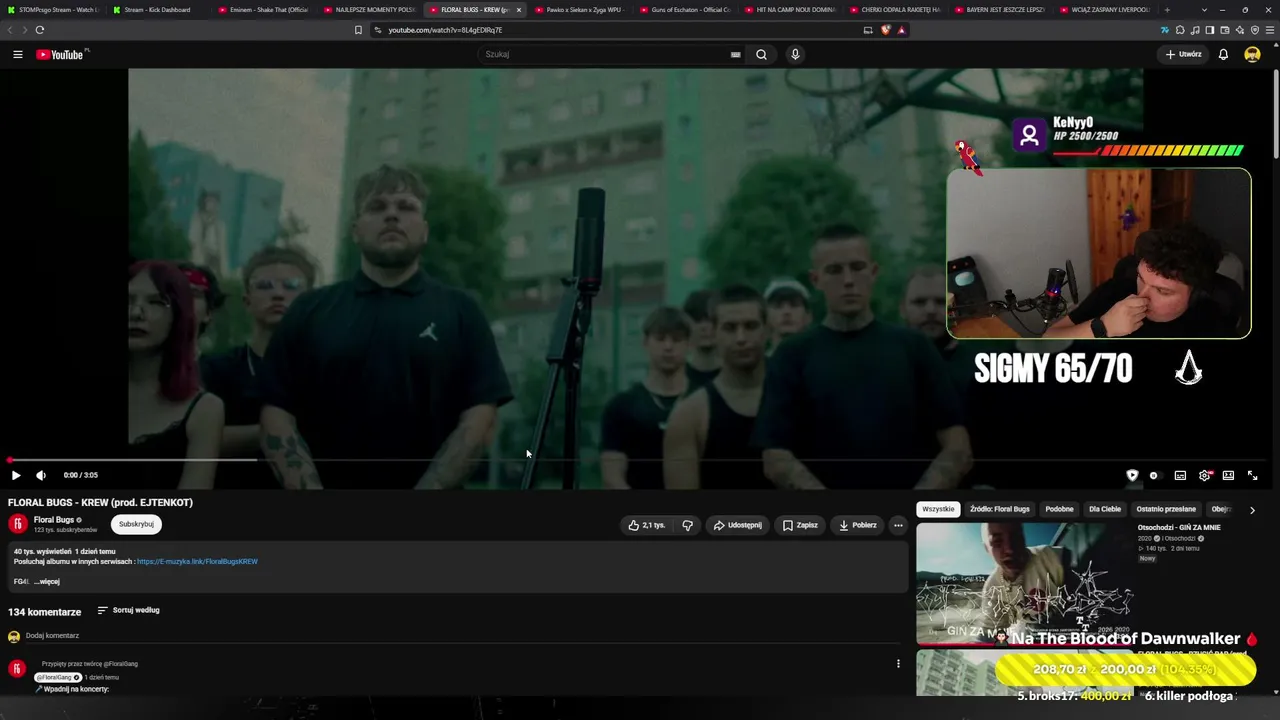Select the Wszystkie filter chip

(938, 509)
